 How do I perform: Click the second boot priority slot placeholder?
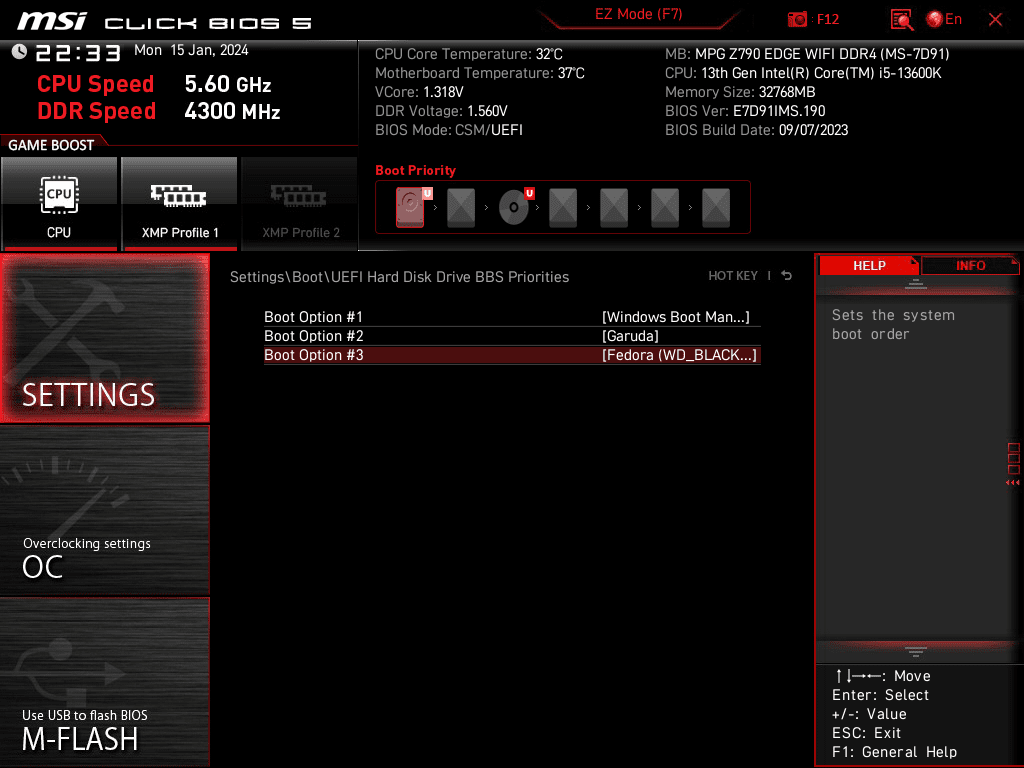pos(461,208)
